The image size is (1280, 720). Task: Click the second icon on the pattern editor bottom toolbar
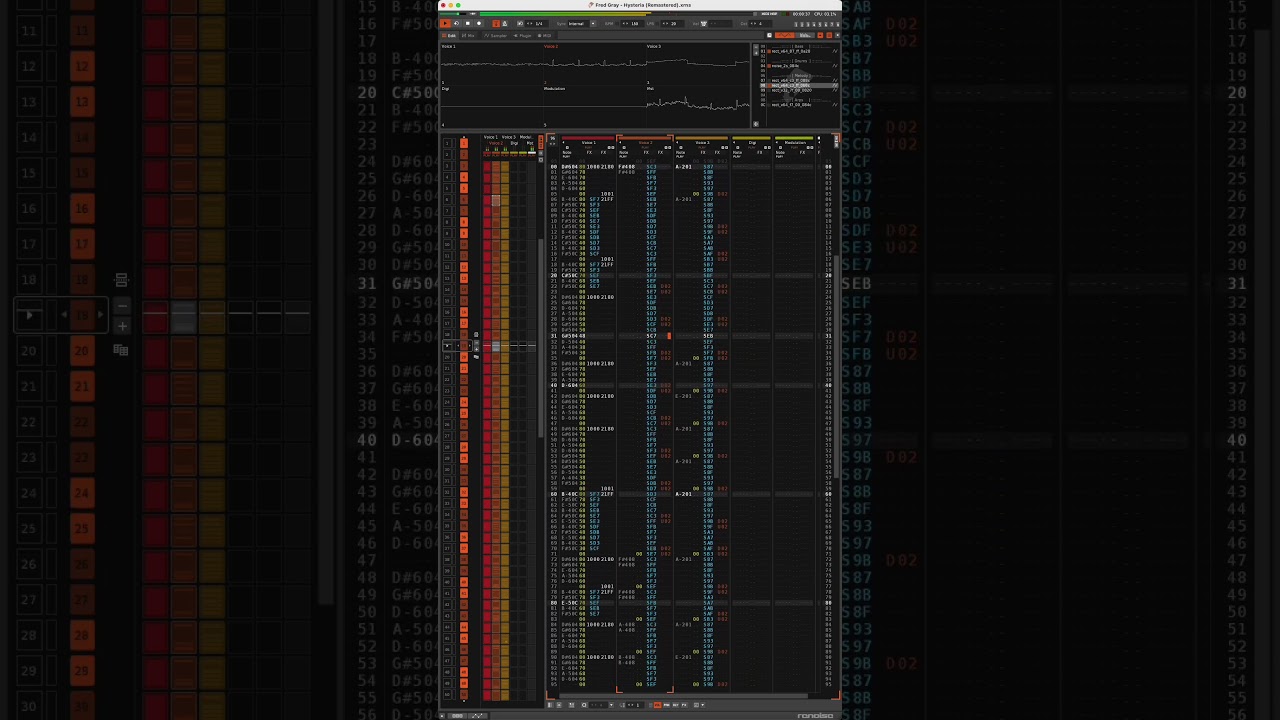559,705
